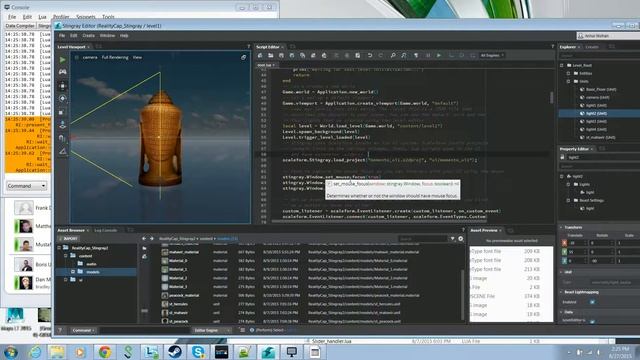Switch to the Create tab beside Explorer
640x360 pixels.
pos(592,47)
